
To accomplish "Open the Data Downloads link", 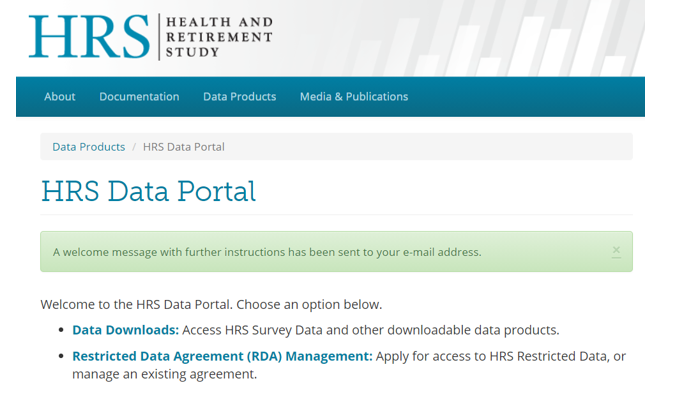I will tap(125, 330).
